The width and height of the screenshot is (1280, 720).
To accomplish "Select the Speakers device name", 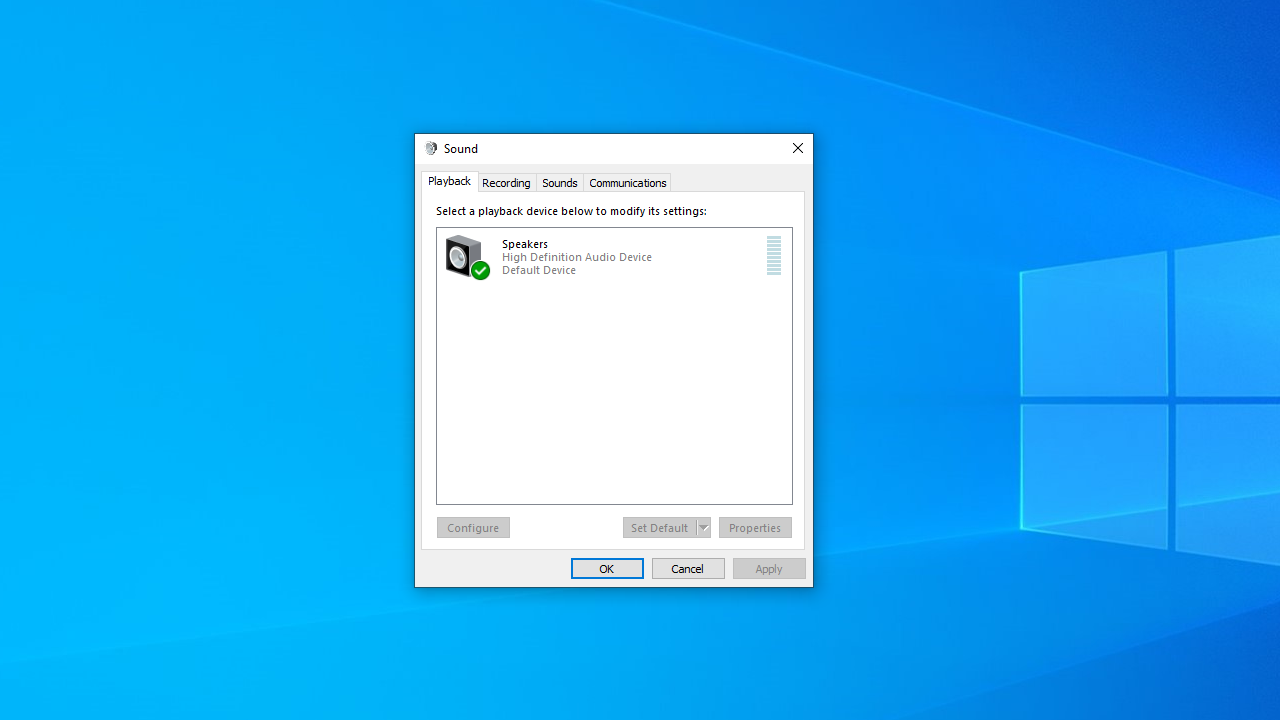I will (525, 244).
